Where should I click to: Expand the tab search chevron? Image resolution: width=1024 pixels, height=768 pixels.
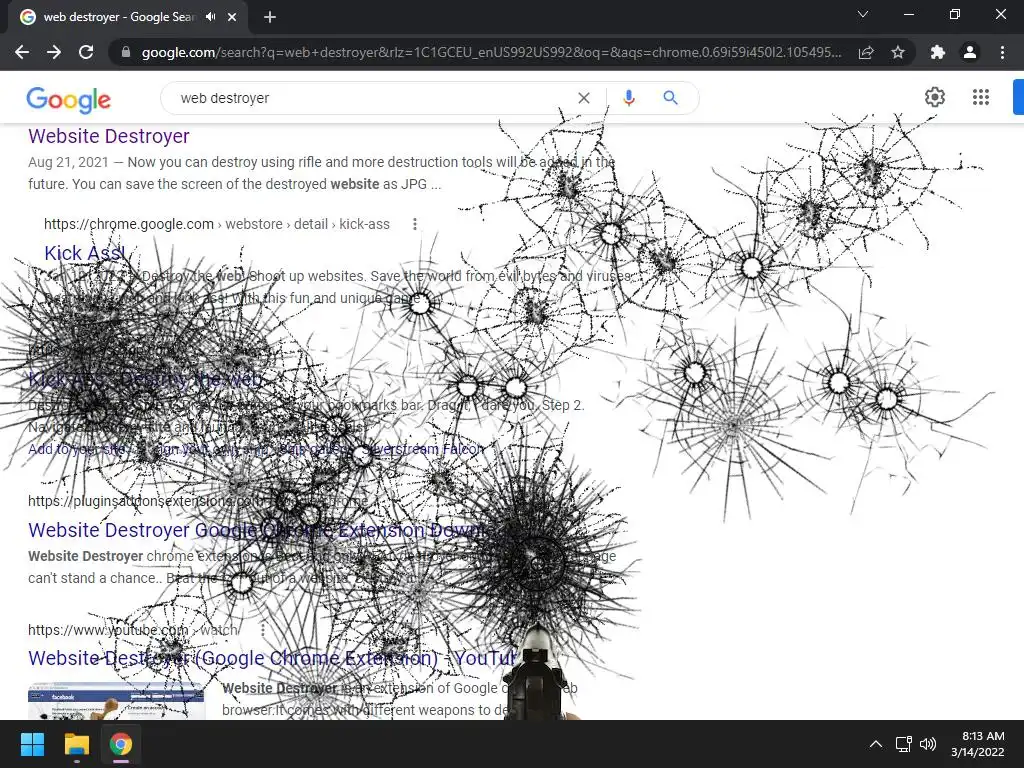[863, 14]
